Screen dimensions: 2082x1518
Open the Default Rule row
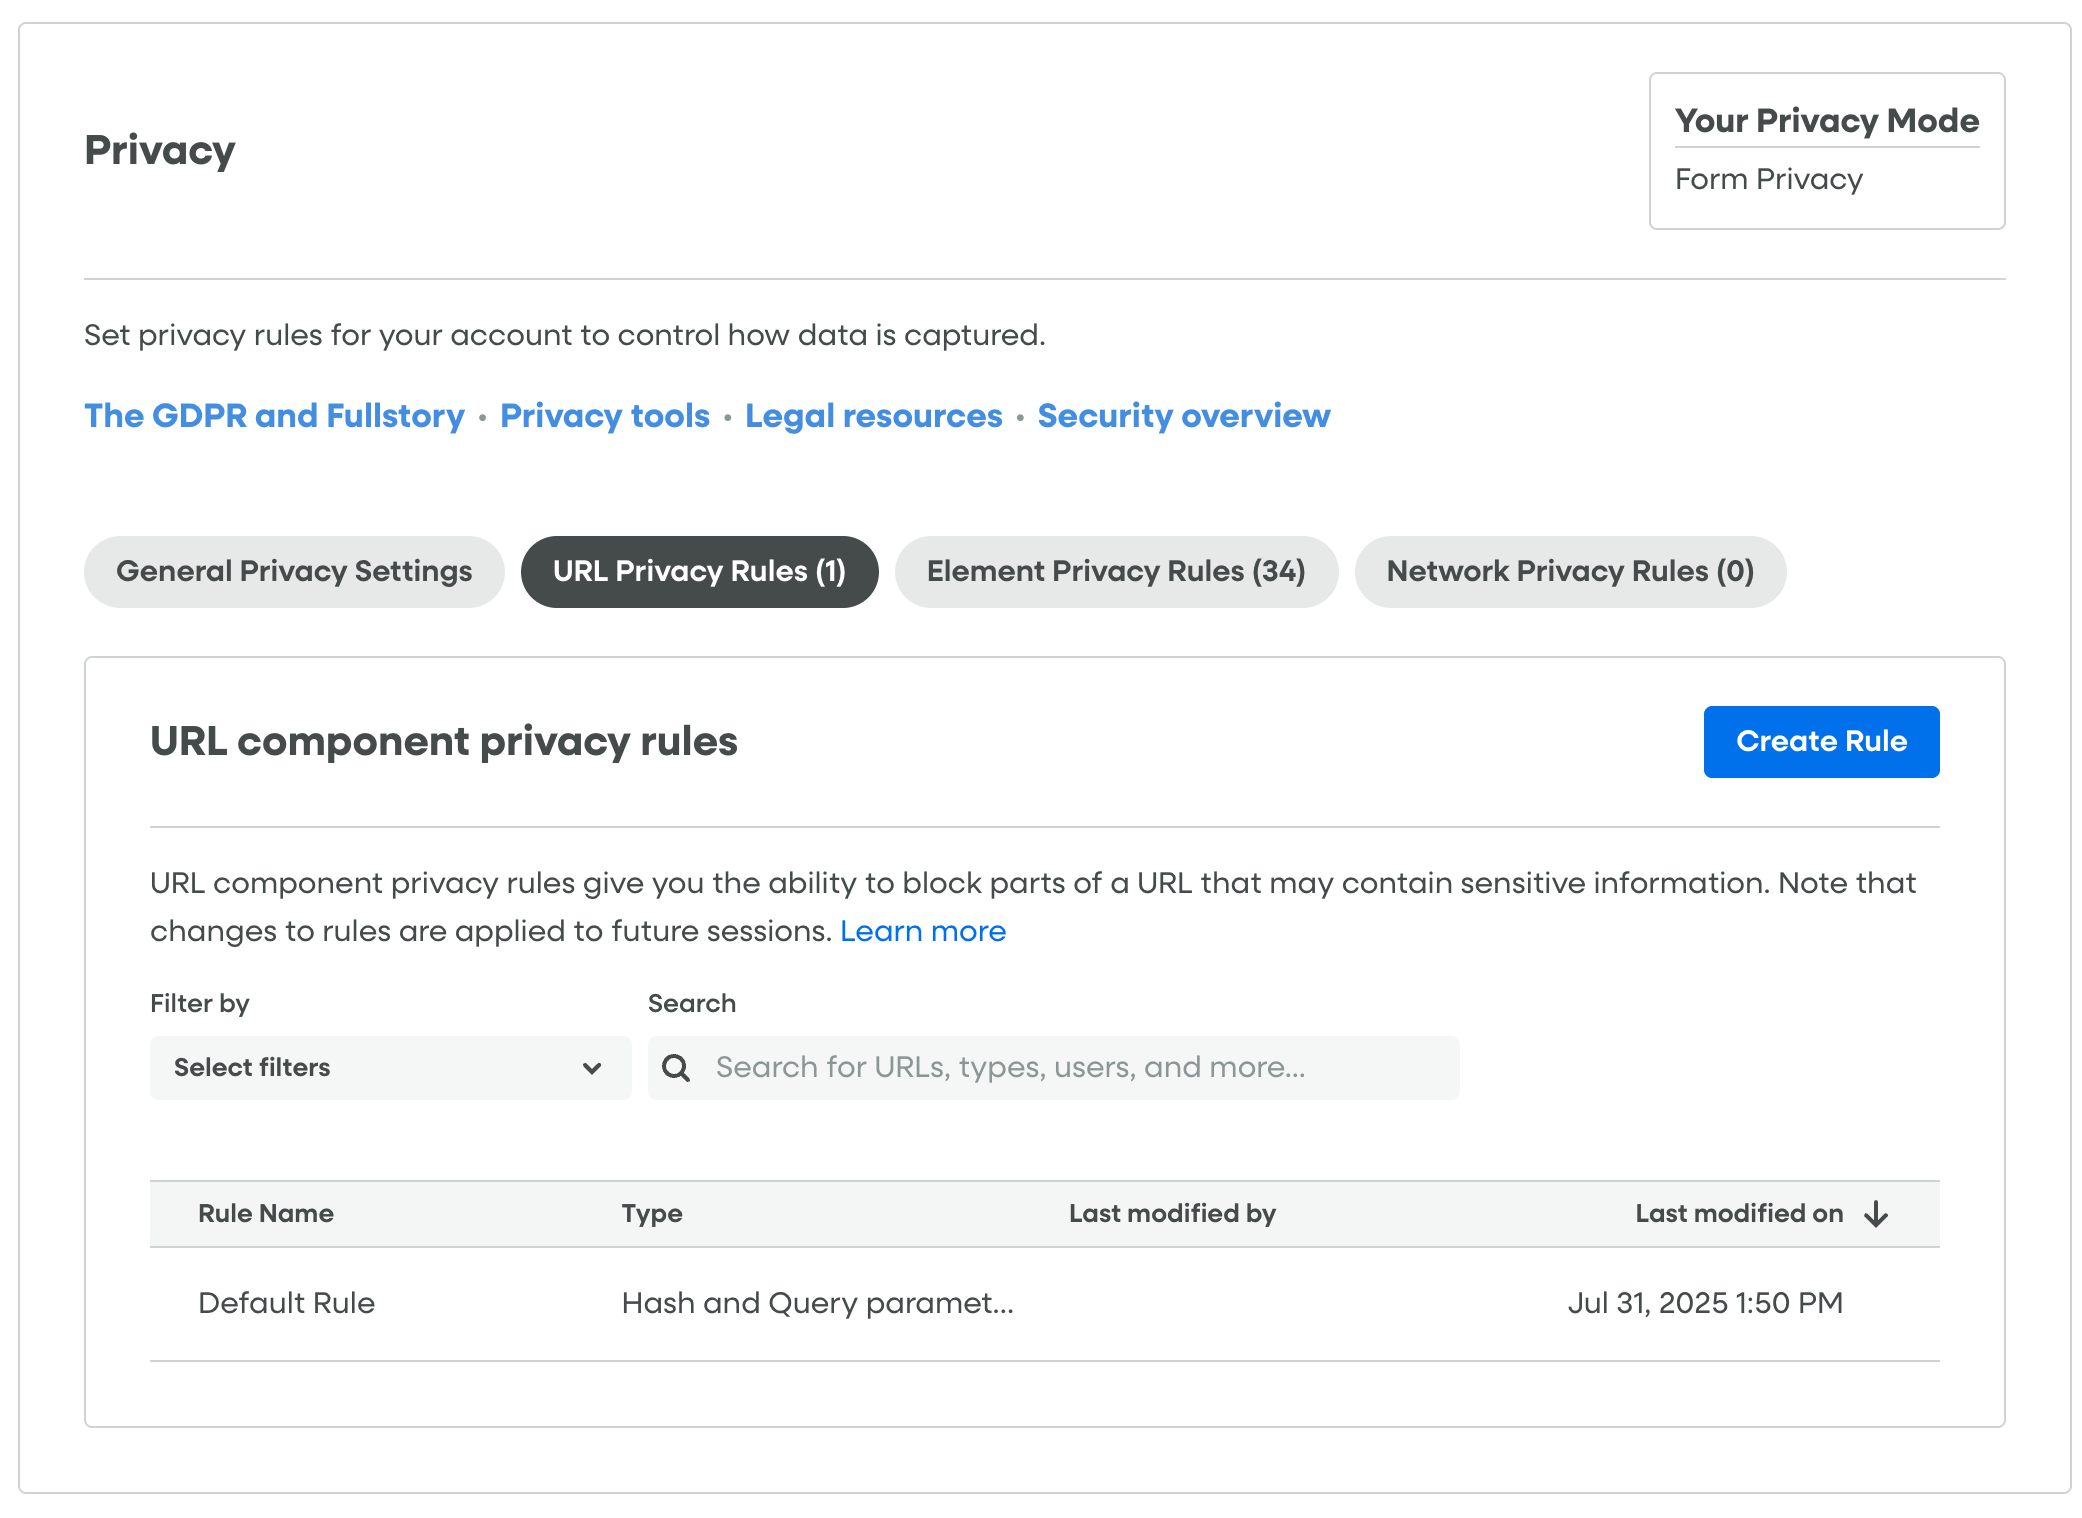(x=286, y=1303)
